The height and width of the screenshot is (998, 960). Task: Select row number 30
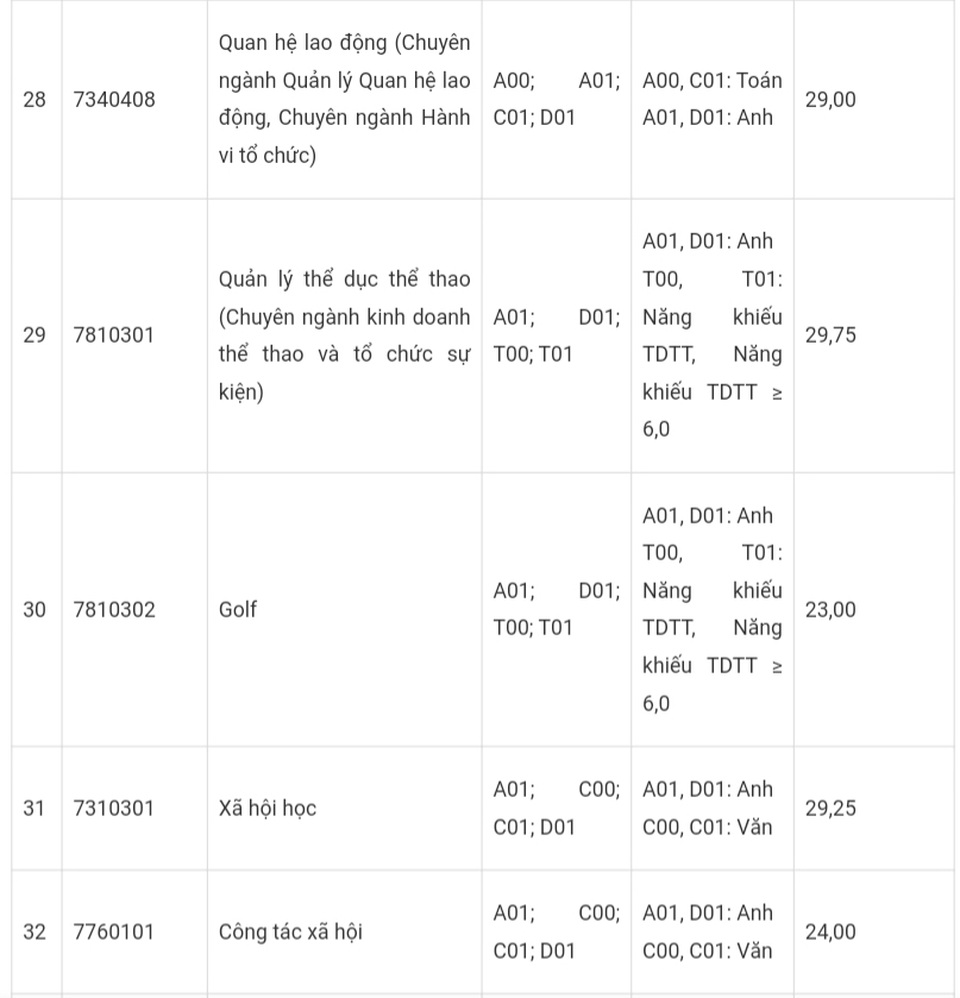click(34, 609)
